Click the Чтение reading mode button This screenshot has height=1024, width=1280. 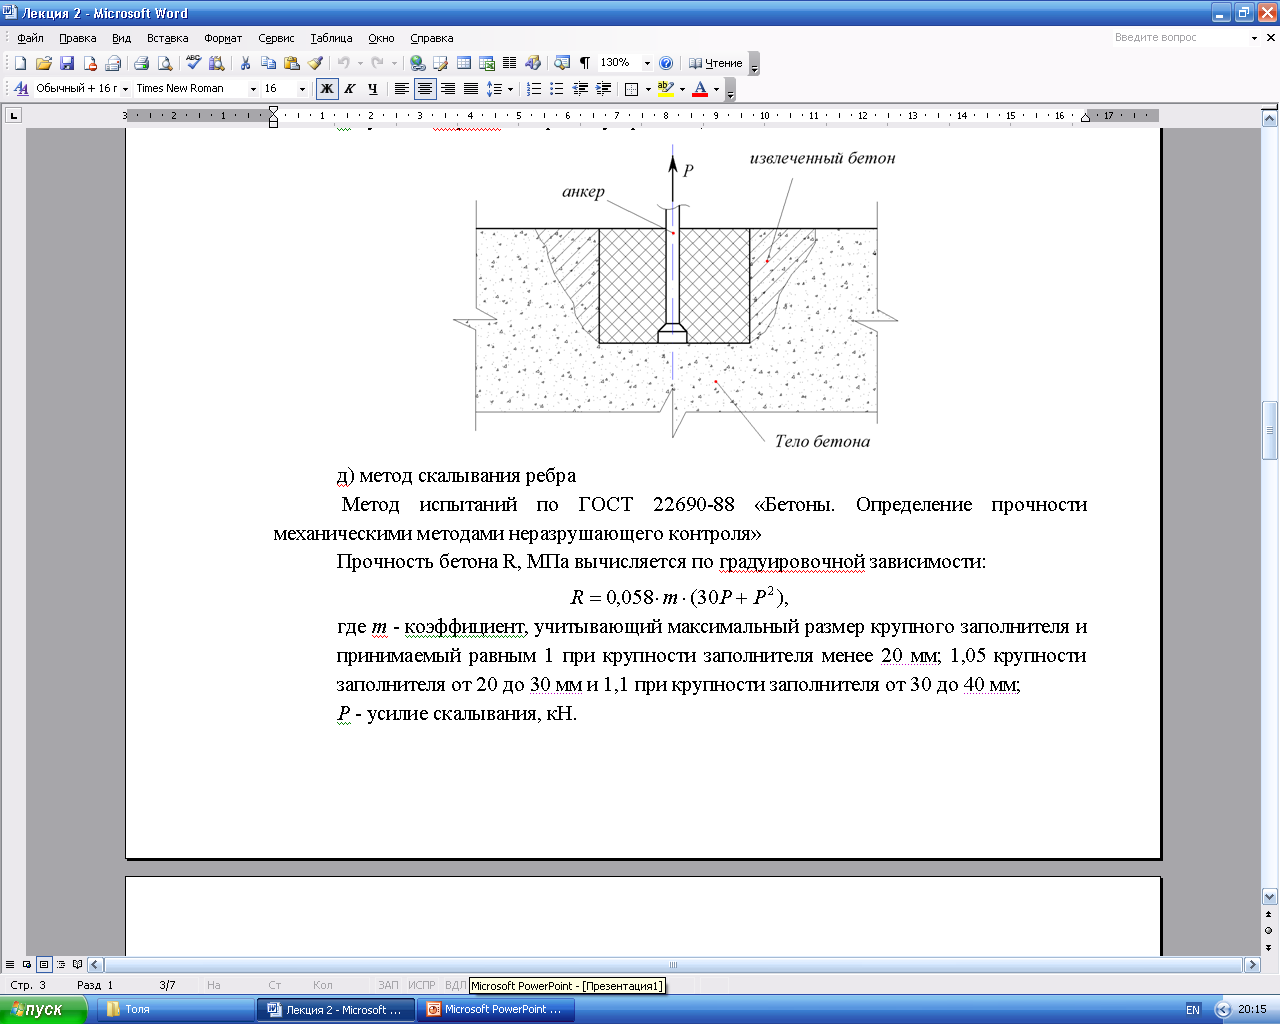(x=716, y=63)
